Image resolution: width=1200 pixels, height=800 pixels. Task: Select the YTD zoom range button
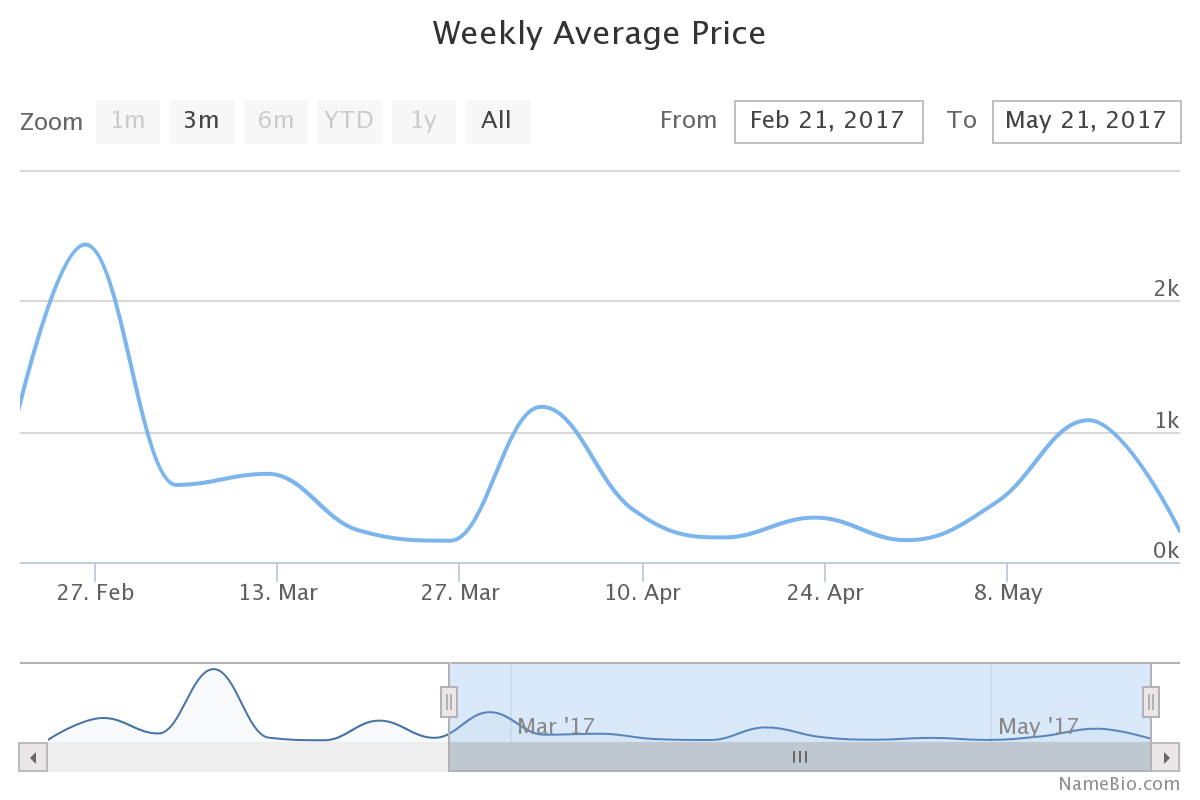349,121
